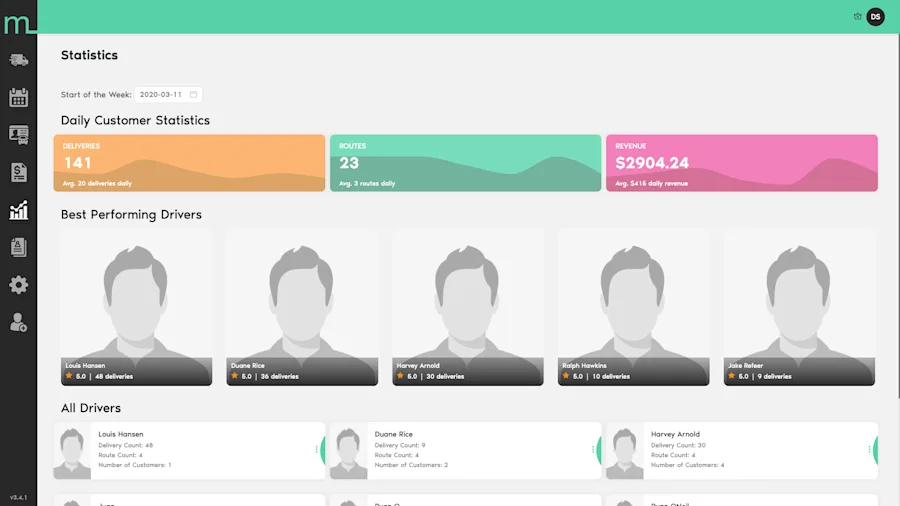The height and width of the screenshot is (506, 900).
Task: Click 'Avg. $415 daily revenue' text
Action: tap(651, 184)
